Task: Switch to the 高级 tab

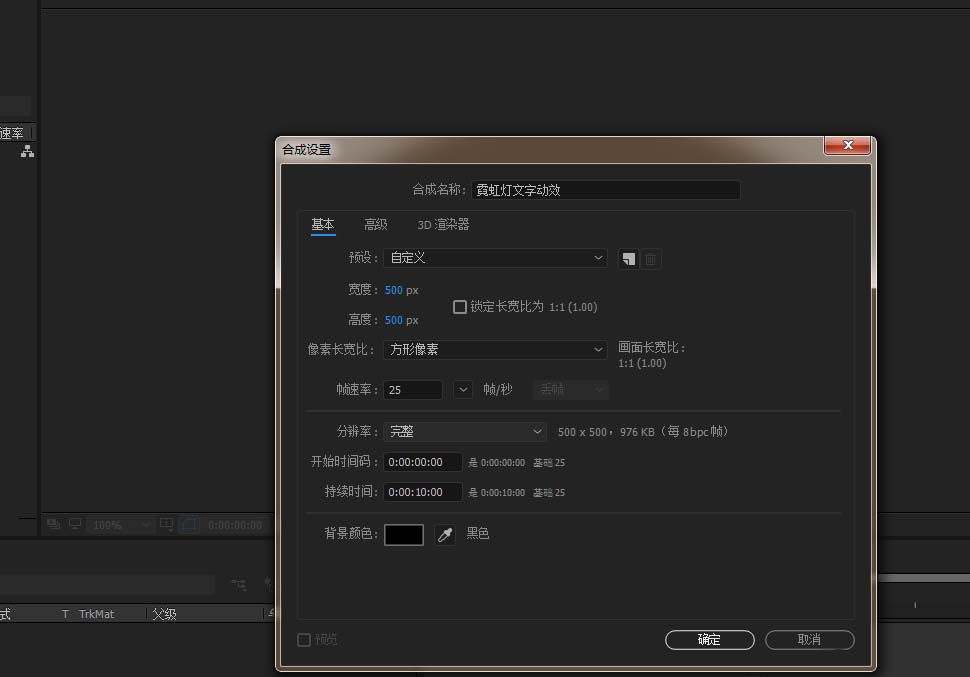Action: [375, 225]
